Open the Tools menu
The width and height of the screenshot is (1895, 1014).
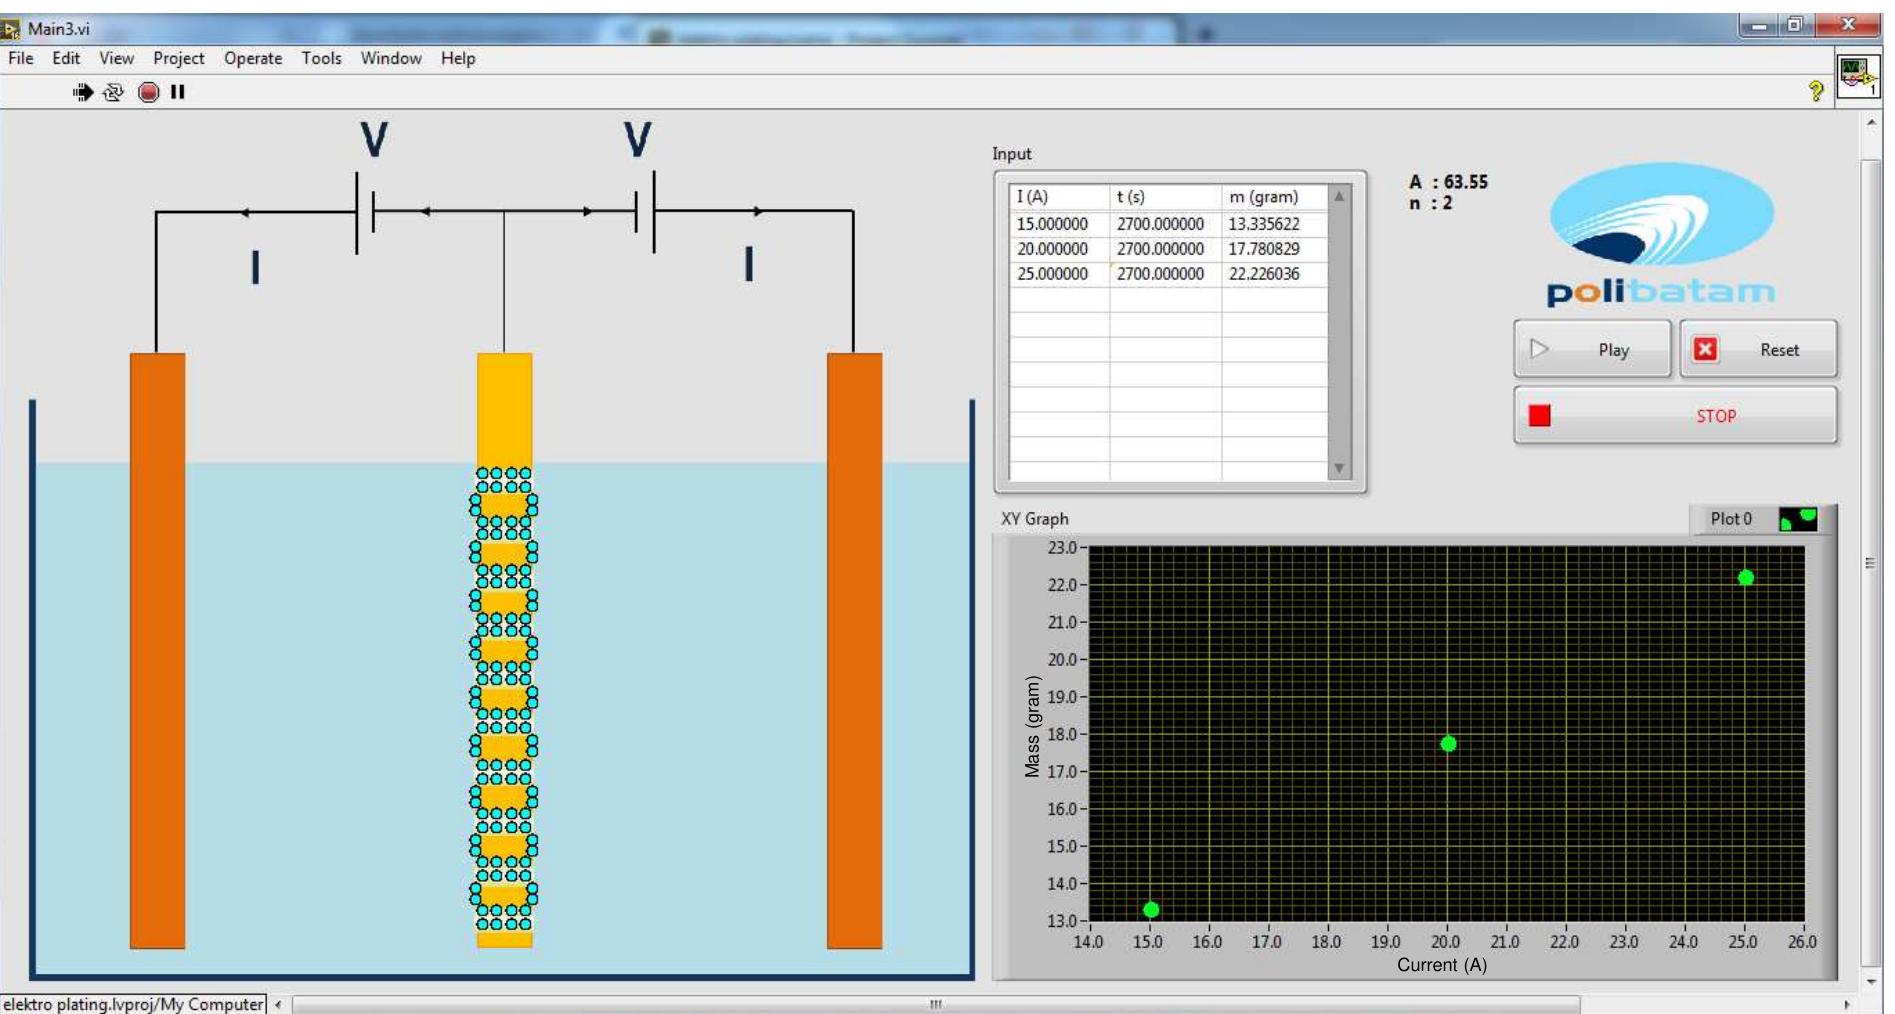coord(321,58)
